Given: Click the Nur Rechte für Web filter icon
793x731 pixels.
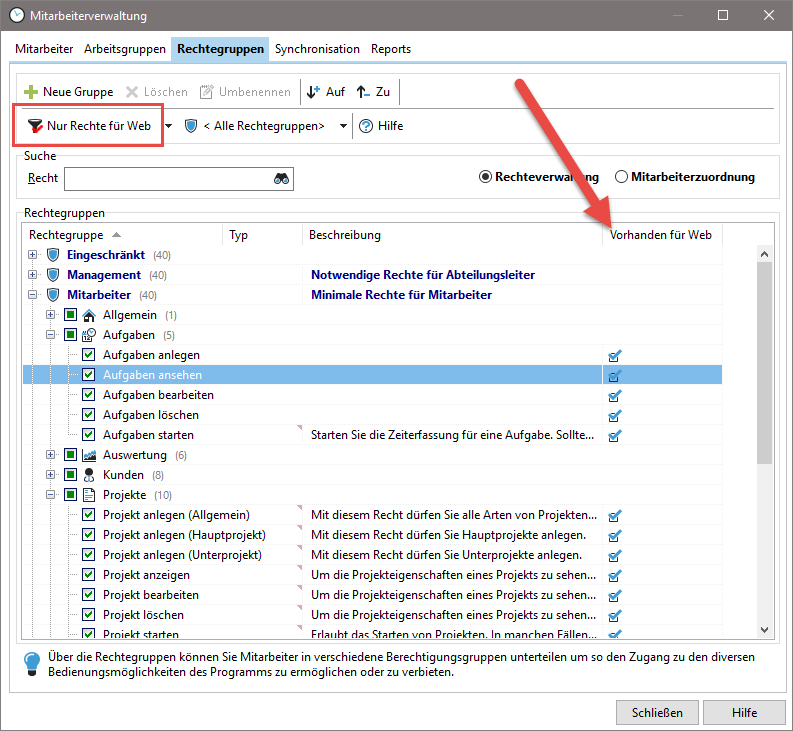Looking at the screenshot, I should click(35, 127).
